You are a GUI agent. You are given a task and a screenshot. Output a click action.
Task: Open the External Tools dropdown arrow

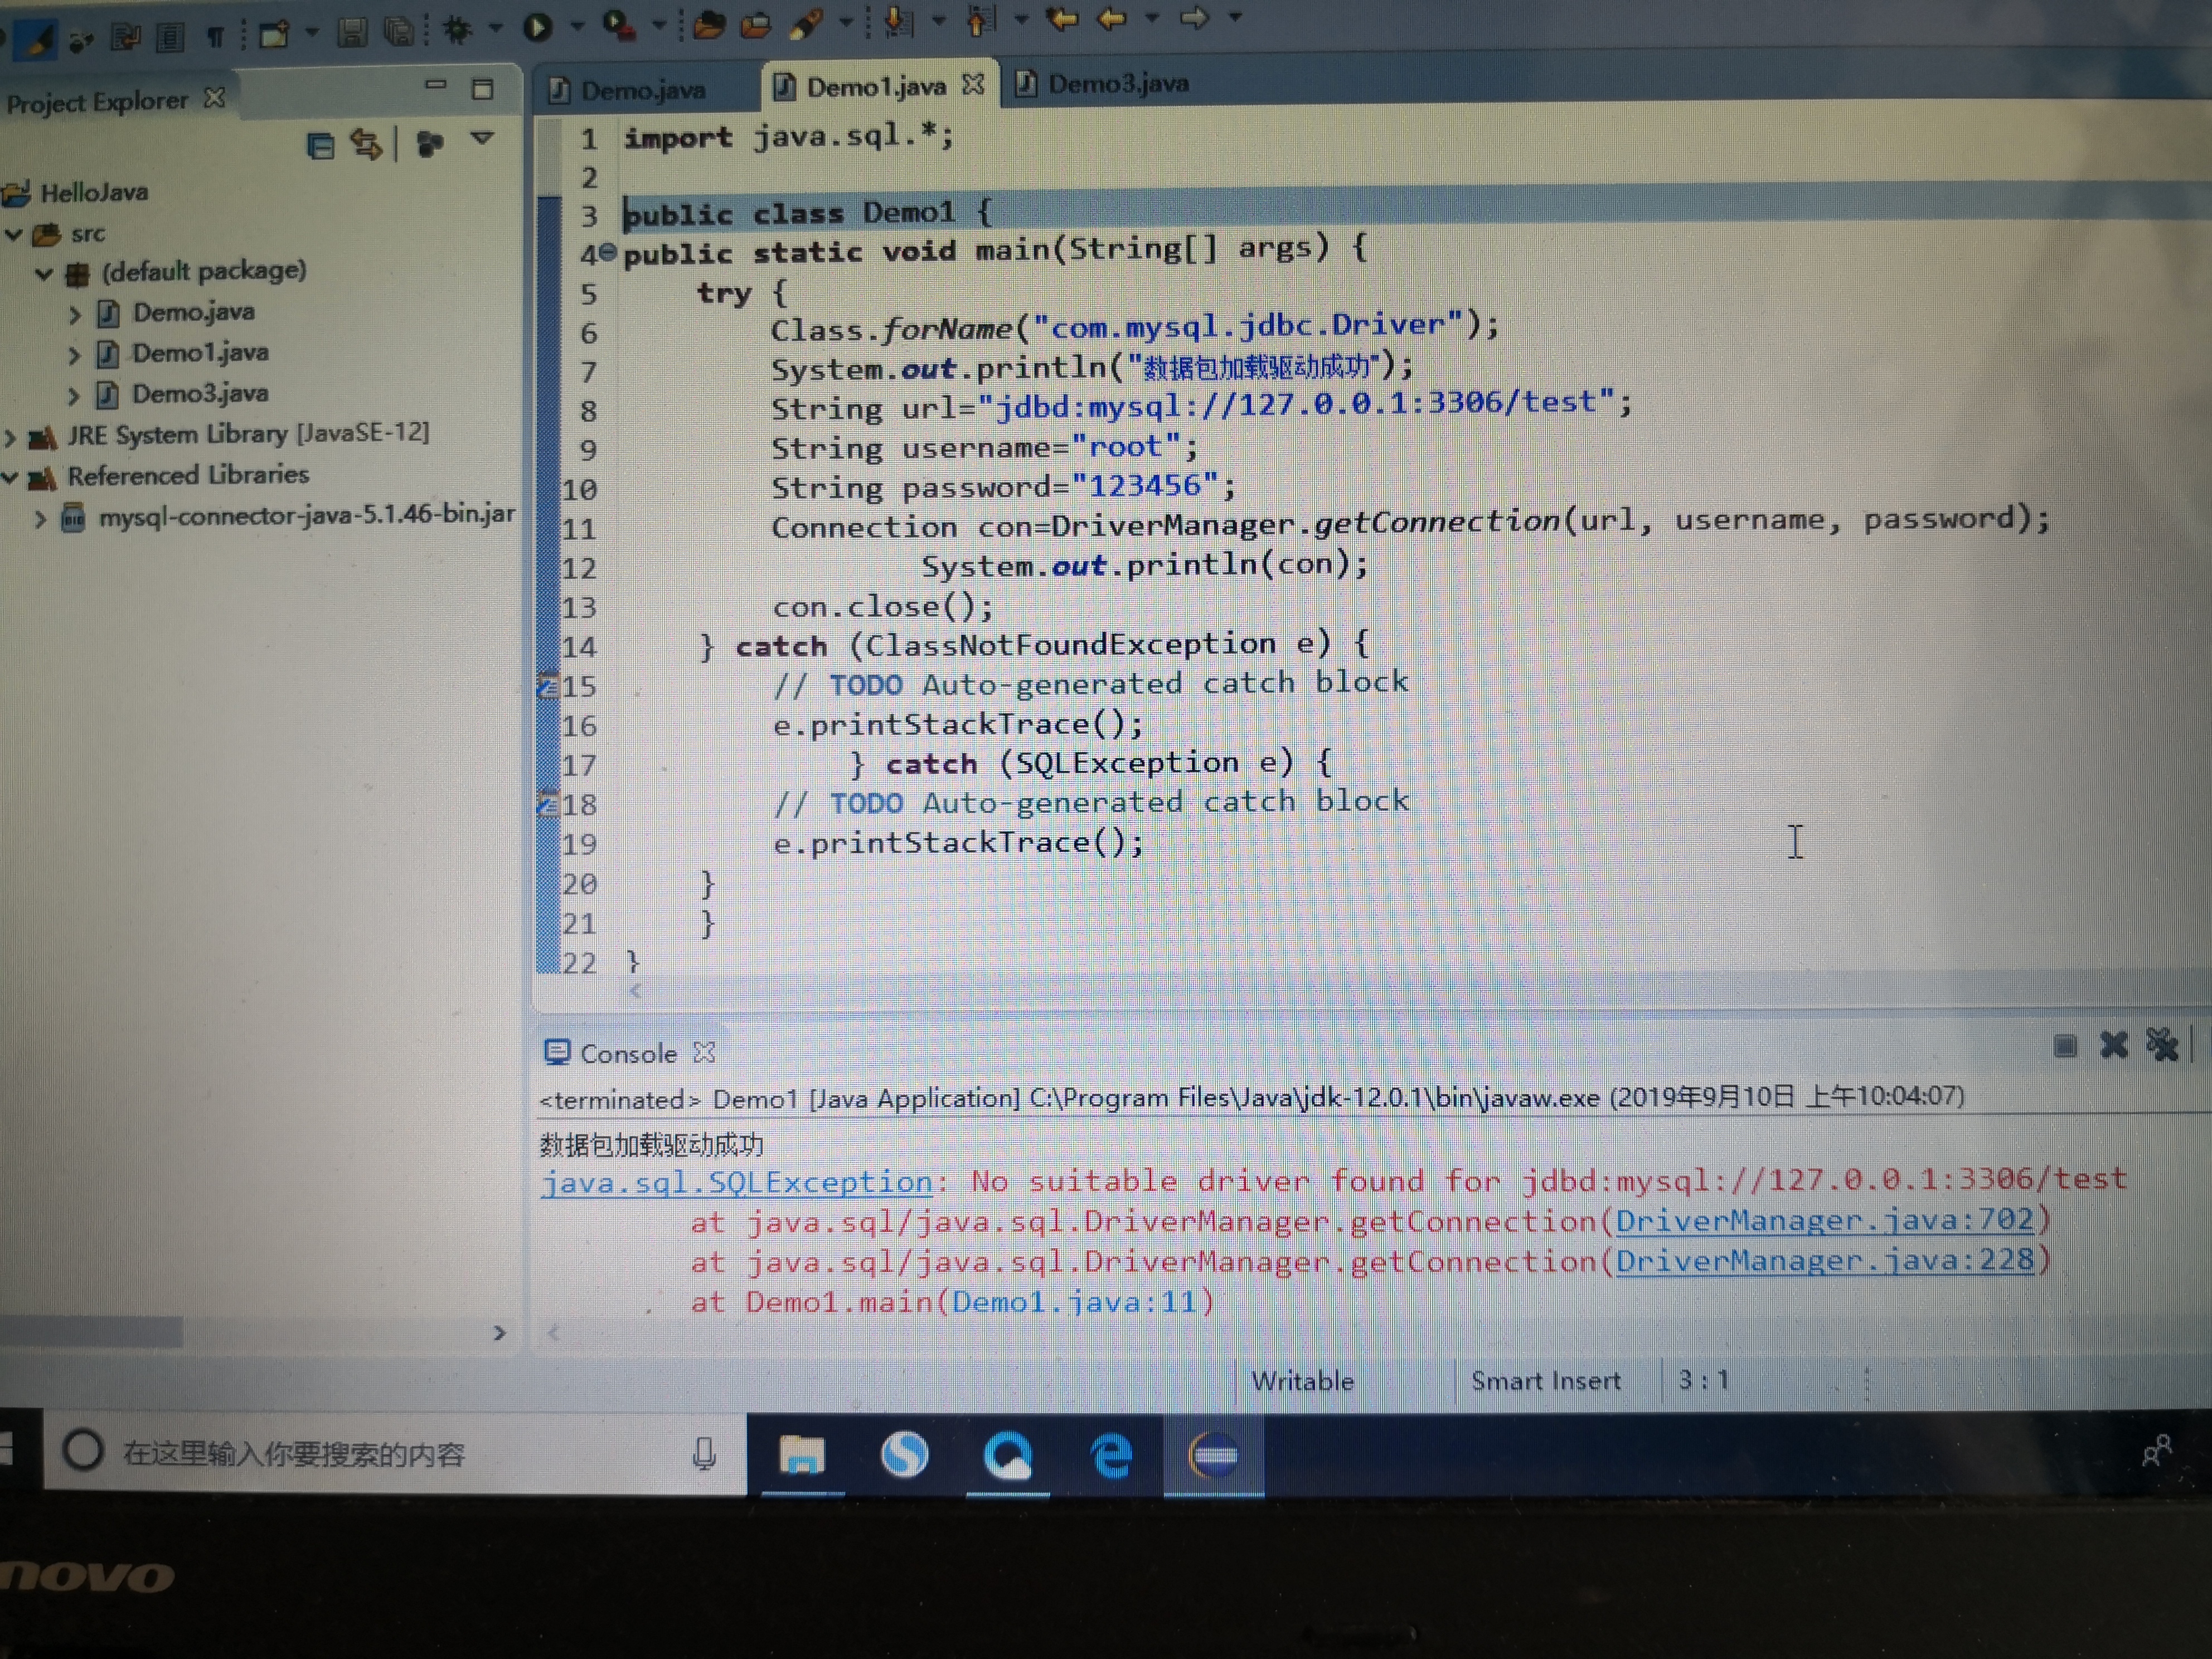659,24
